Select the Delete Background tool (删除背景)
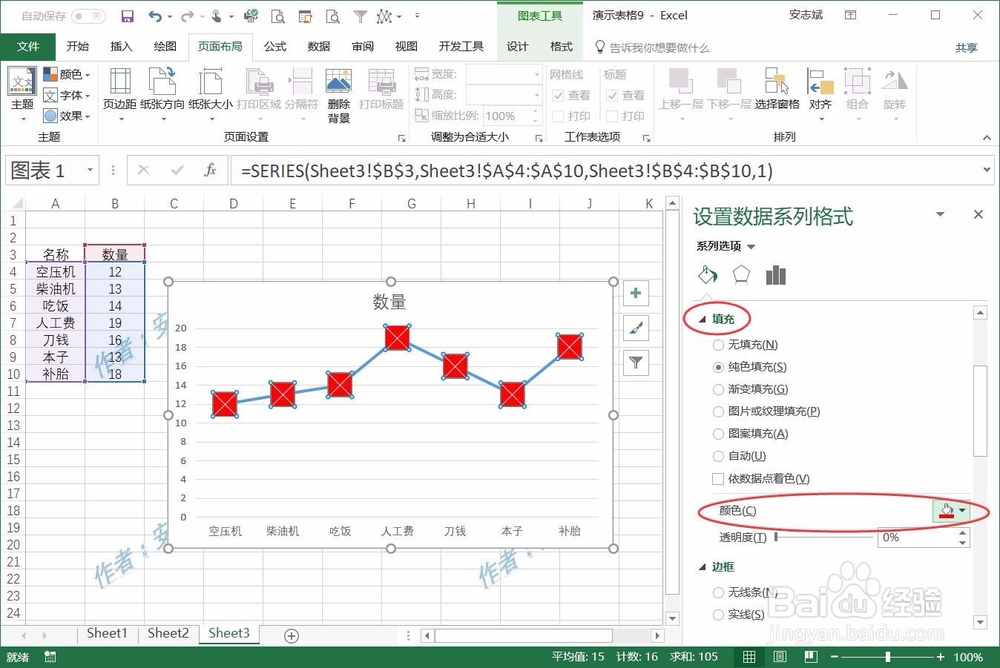 click(338, 90)
